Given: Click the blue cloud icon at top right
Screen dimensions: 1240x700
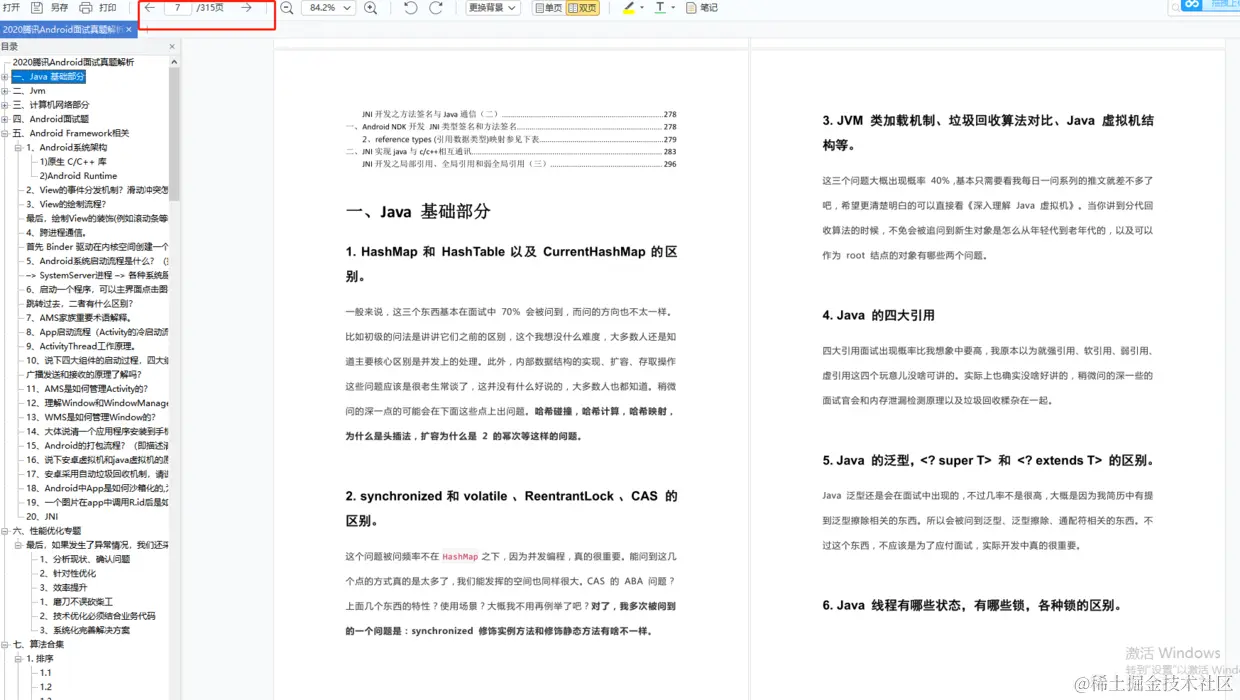Looking at the screenshot, I should point(1191,5).
